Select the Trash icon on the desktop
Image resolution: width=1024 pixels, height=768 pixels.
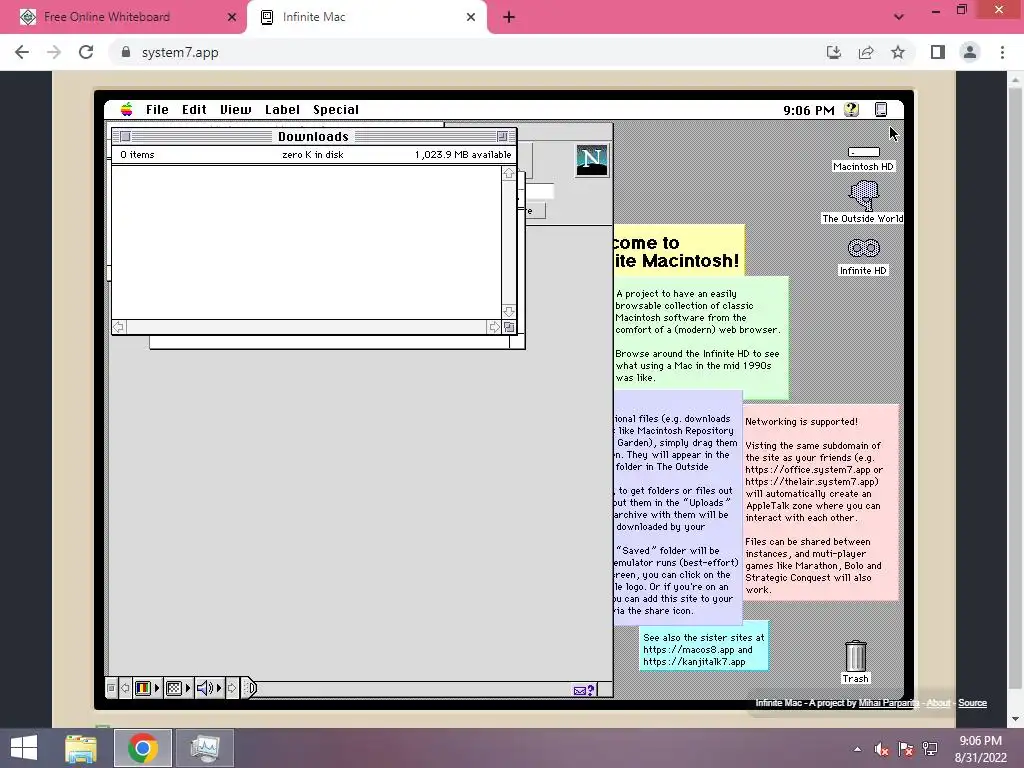856,655
